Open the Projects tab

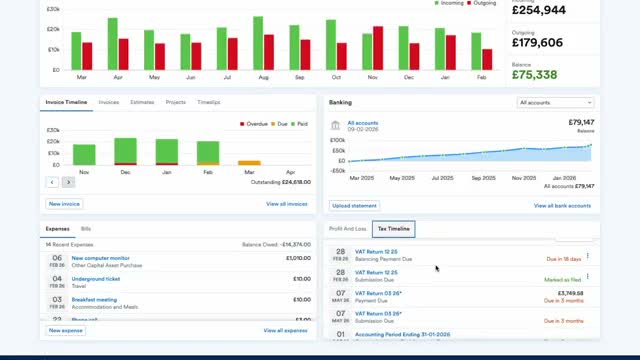pos(176,102)
